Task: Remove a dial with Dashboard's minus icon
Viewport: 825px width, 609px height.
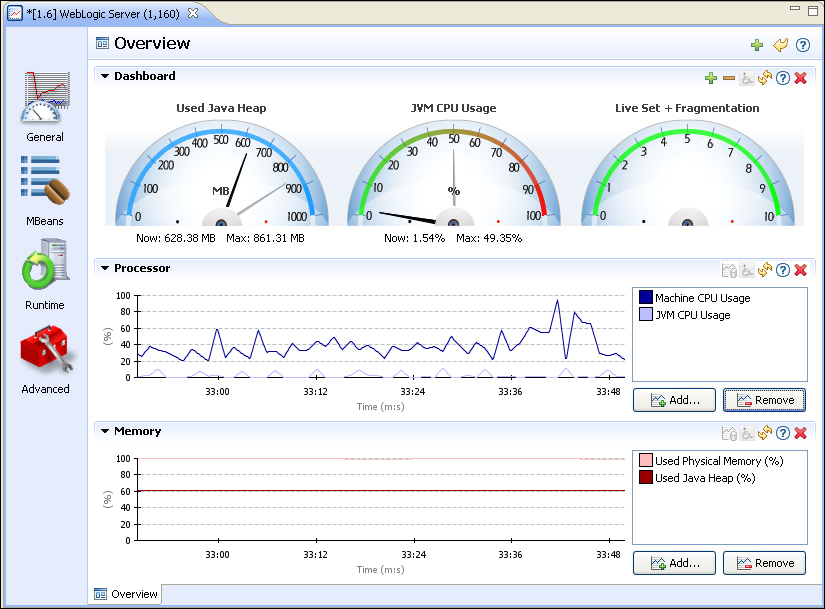Action: (729, 78)
